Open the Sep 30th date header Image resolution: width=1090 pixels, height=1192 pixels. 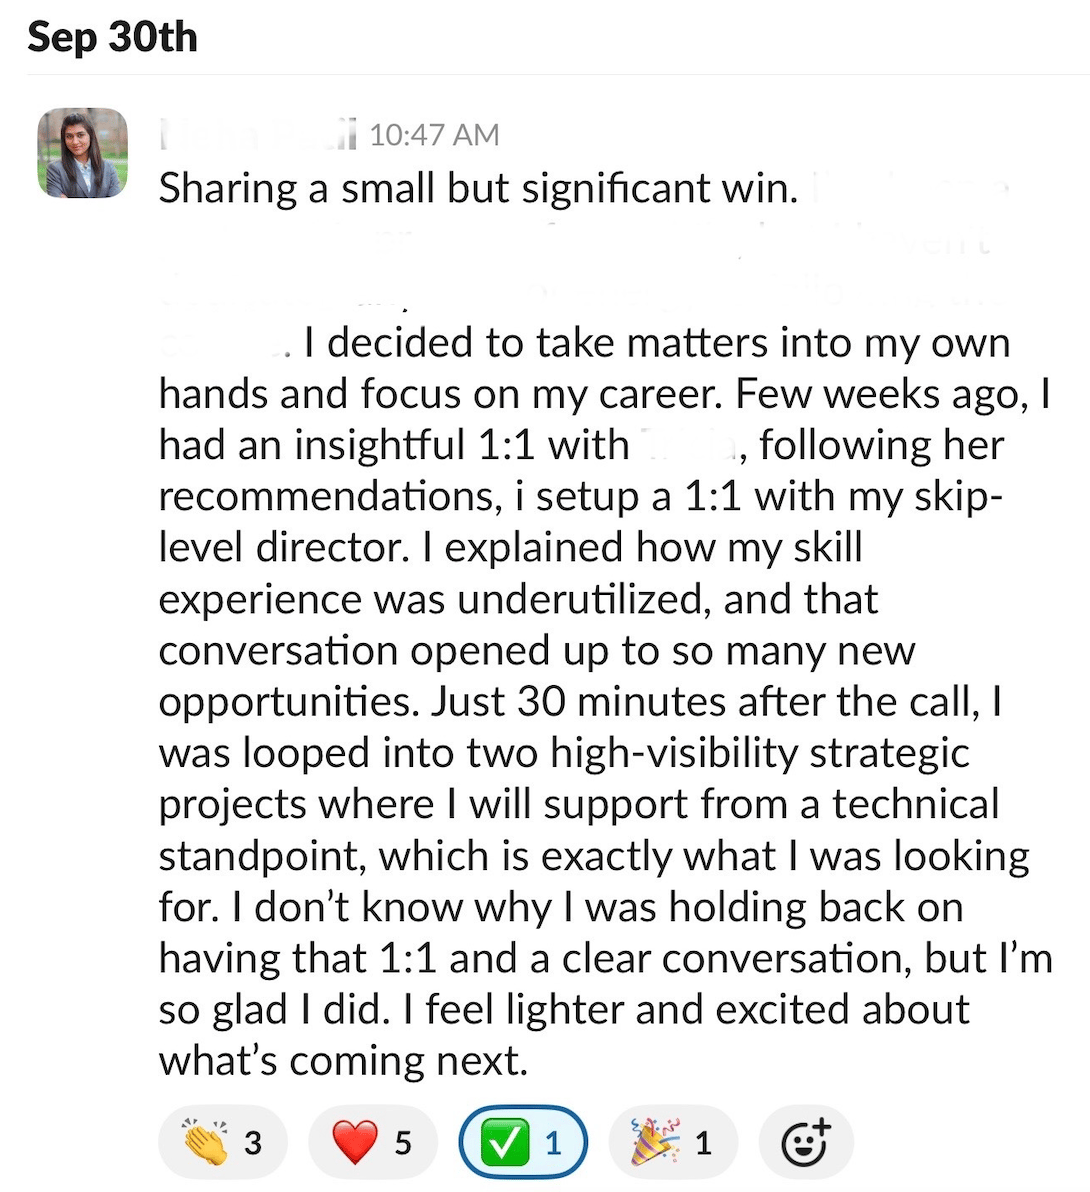click(x=113, y=38)
